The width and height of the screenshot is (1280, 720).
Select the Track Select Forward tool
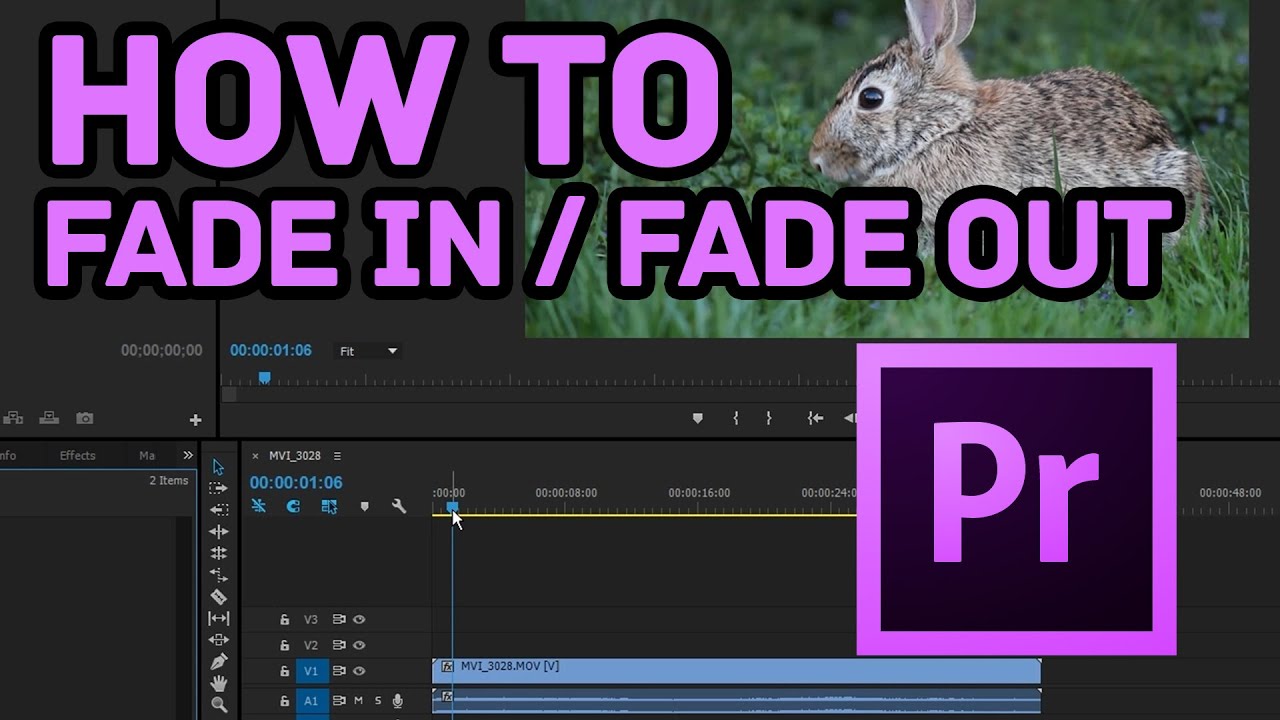pyautogui.click(x=219, y=488)
